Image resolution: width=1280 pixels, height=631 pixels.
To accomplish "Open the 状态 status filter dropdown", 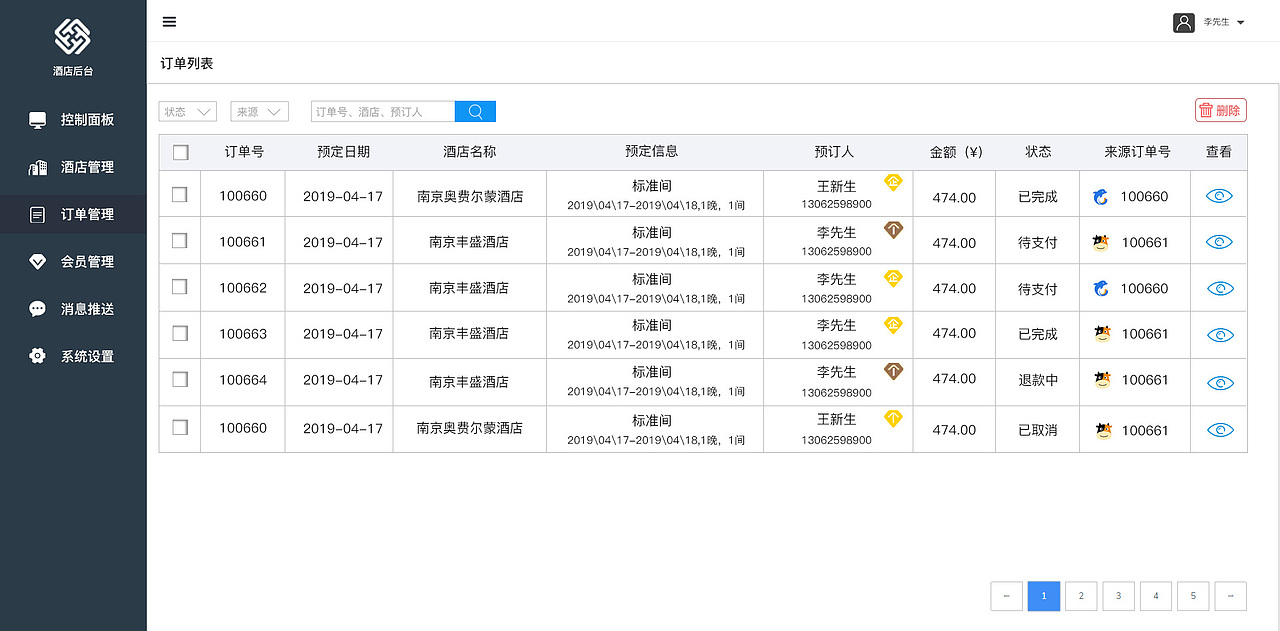I will pyautogui.click(x=187, y=111).
